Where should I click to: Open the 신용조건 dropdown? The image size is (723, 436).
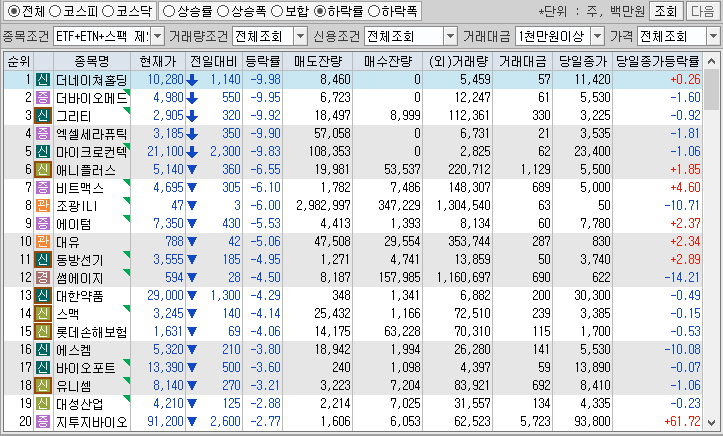(x=450, y=36)
